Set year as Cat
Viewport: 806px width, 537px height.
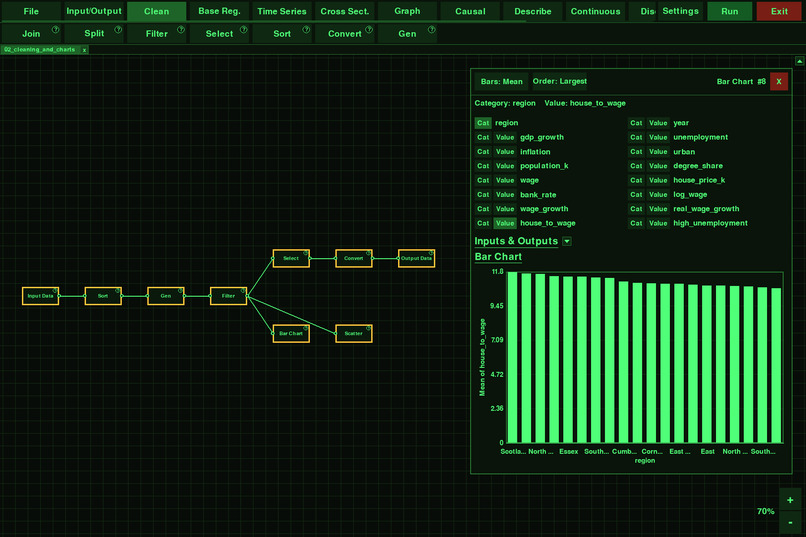click(x=636, y=123)
